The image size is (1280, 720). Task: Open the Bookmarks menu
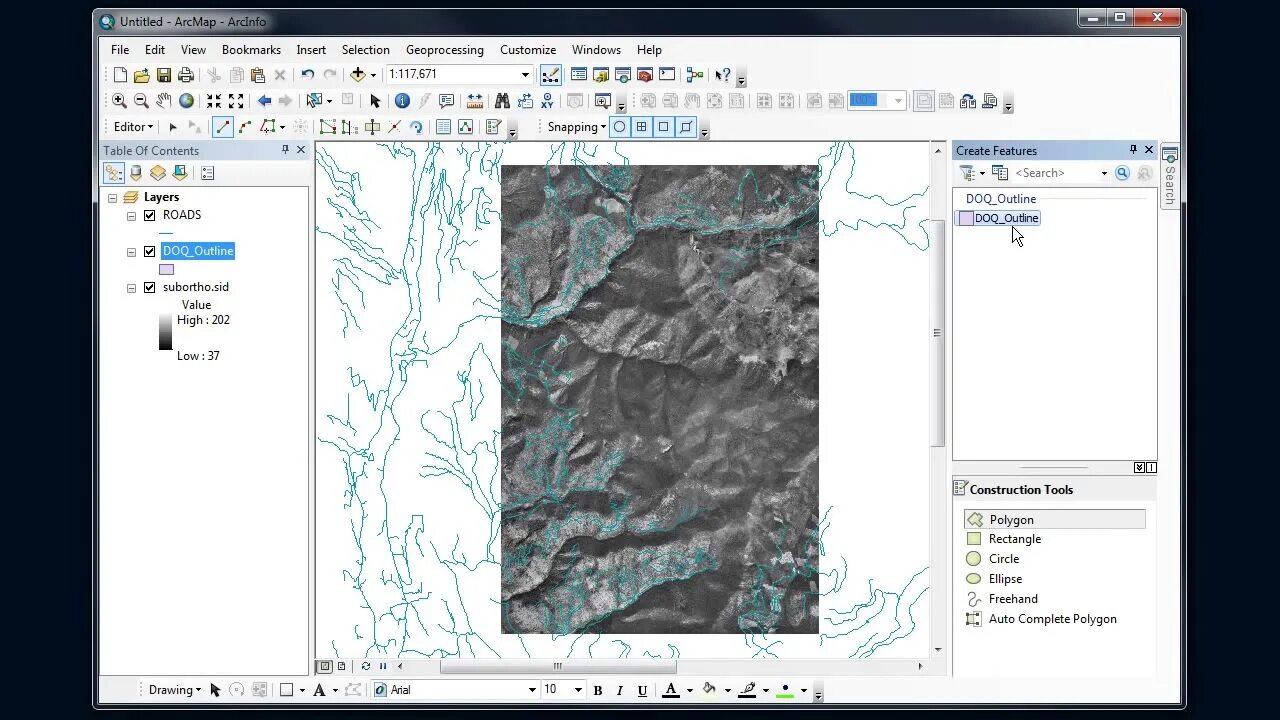pyautogui.click(x=251, y=50)
